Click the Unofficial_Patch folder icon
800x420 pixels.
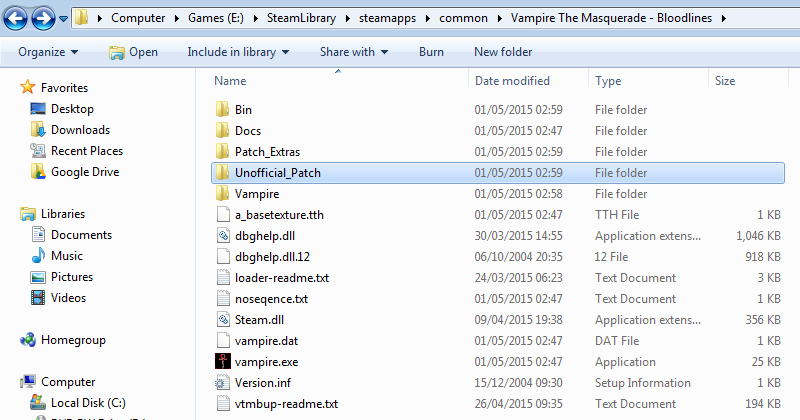click(222, 172)
